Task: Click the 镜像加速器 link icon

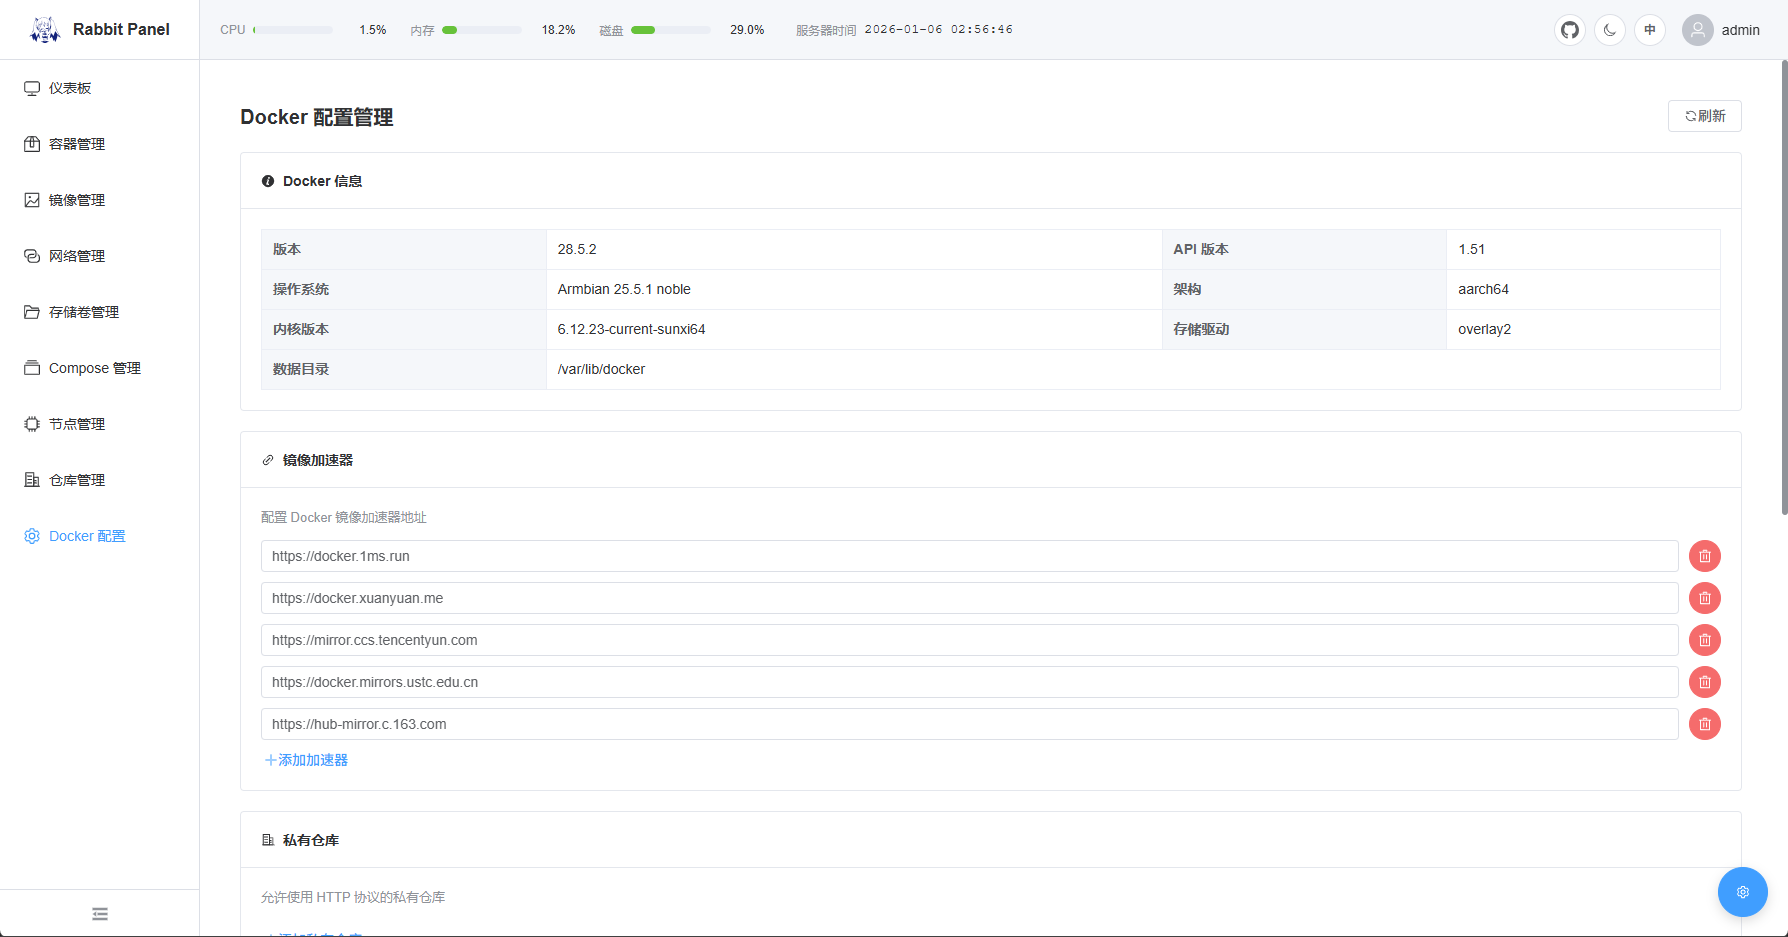Action: [268, 460]
